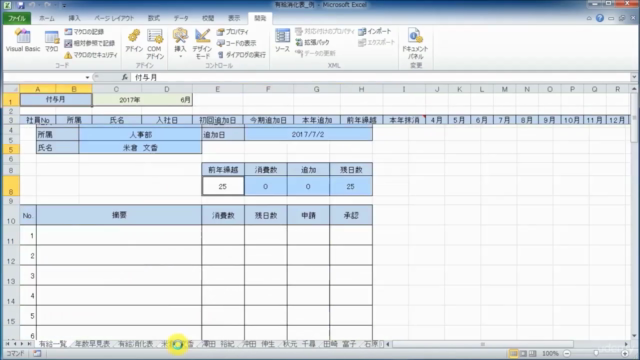Toggle デザインモード design mode
The height and width of the screenshot is (360, 640).
point(202,44)
